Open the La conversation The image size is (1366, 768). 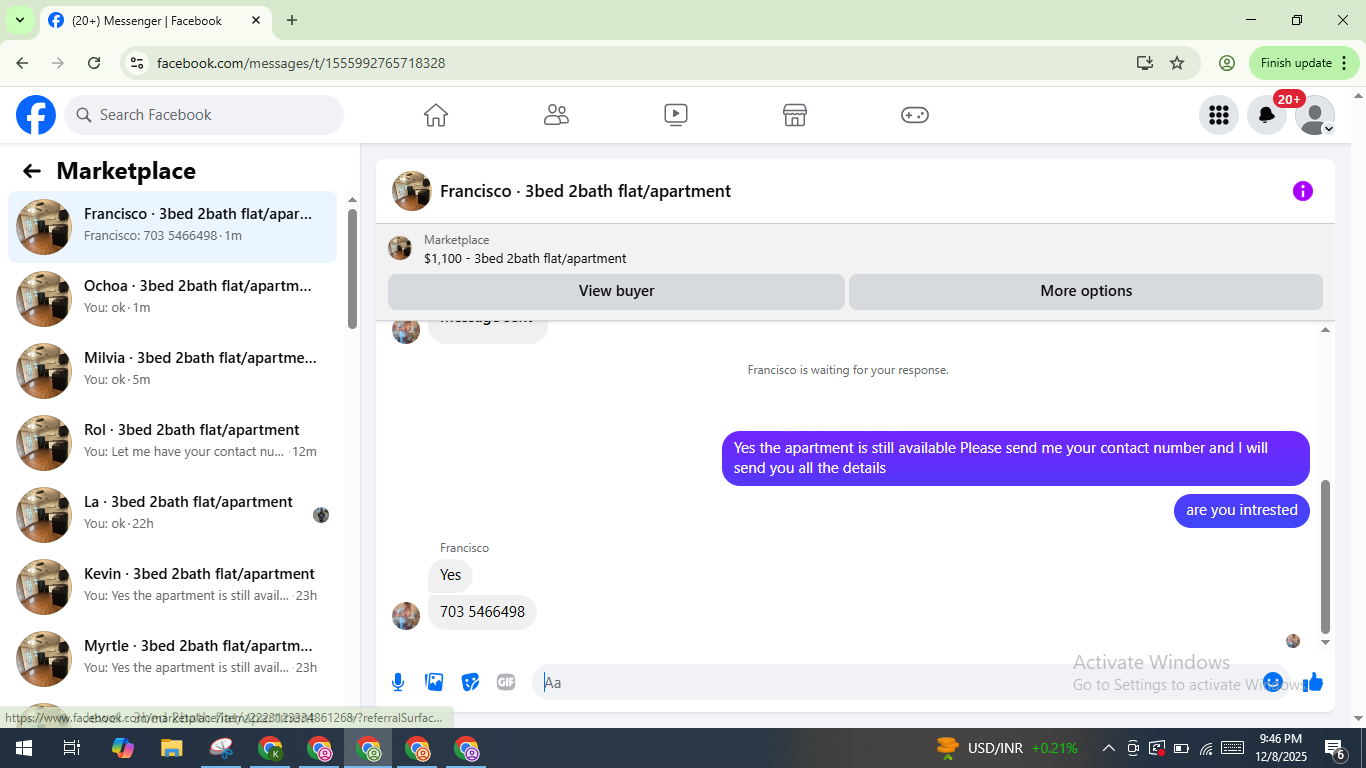[172, 515]
